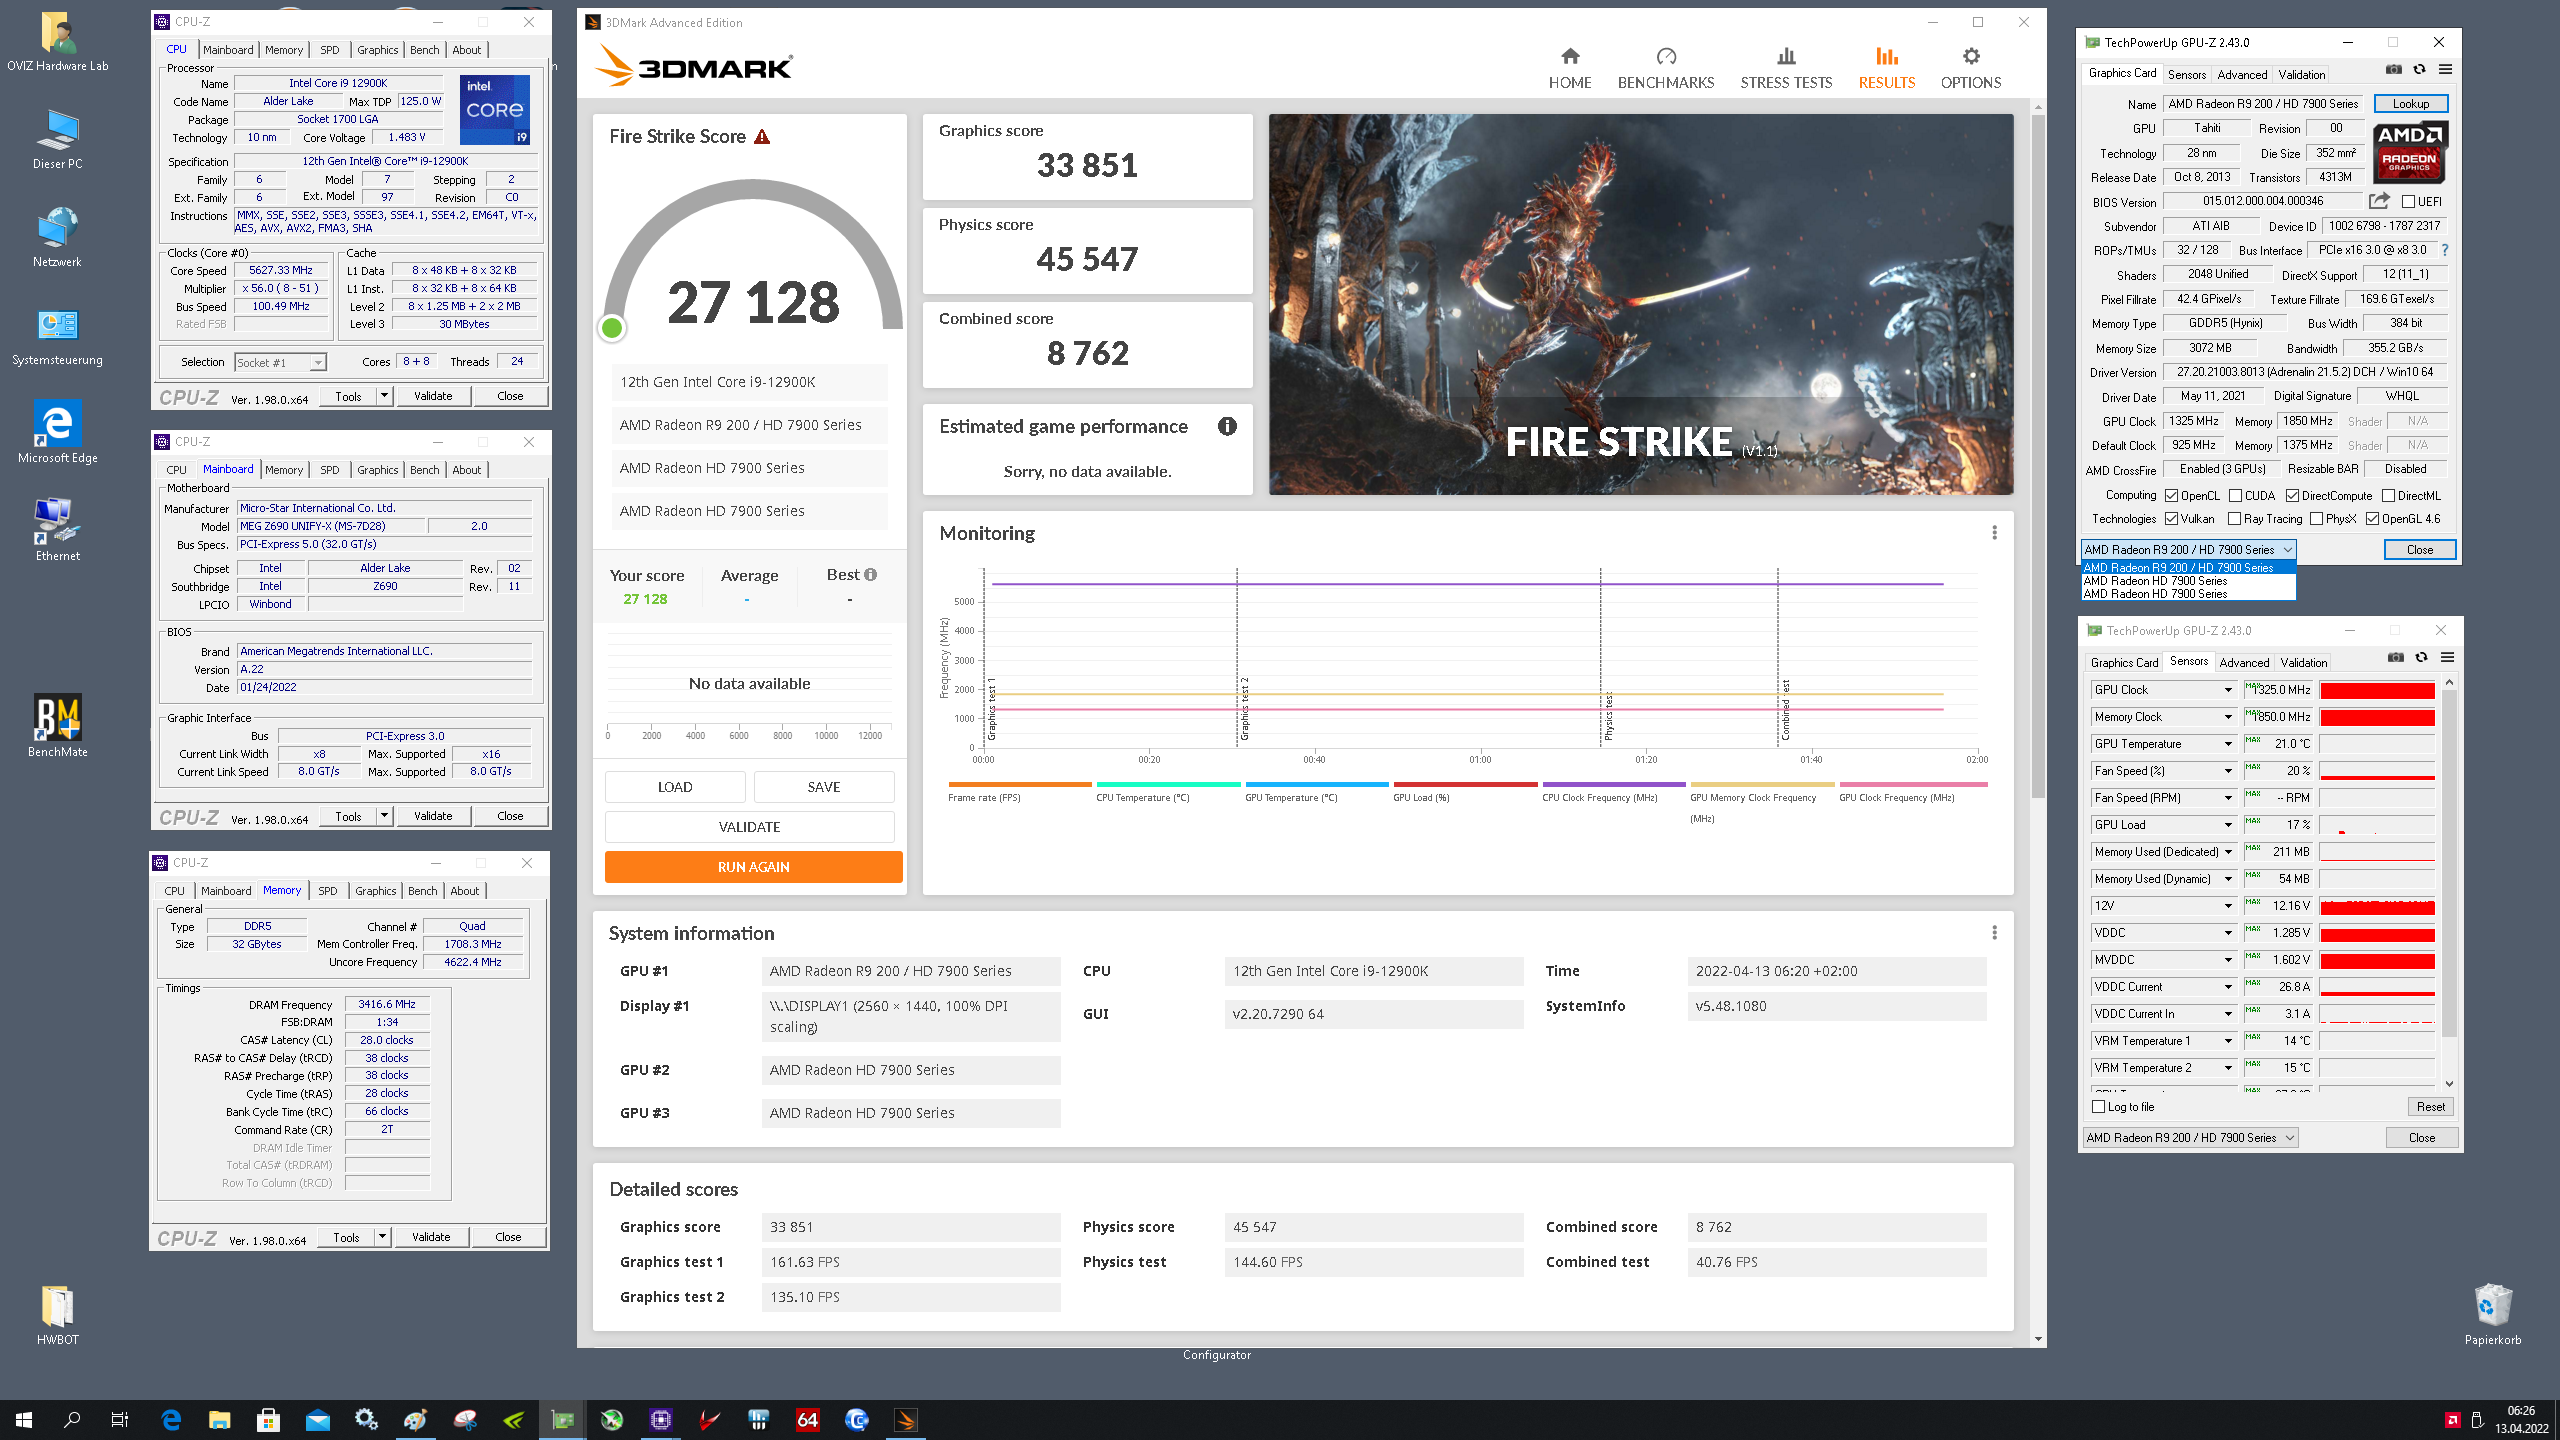Toggle the DirectCompute checkbox

click(2292, 496)
